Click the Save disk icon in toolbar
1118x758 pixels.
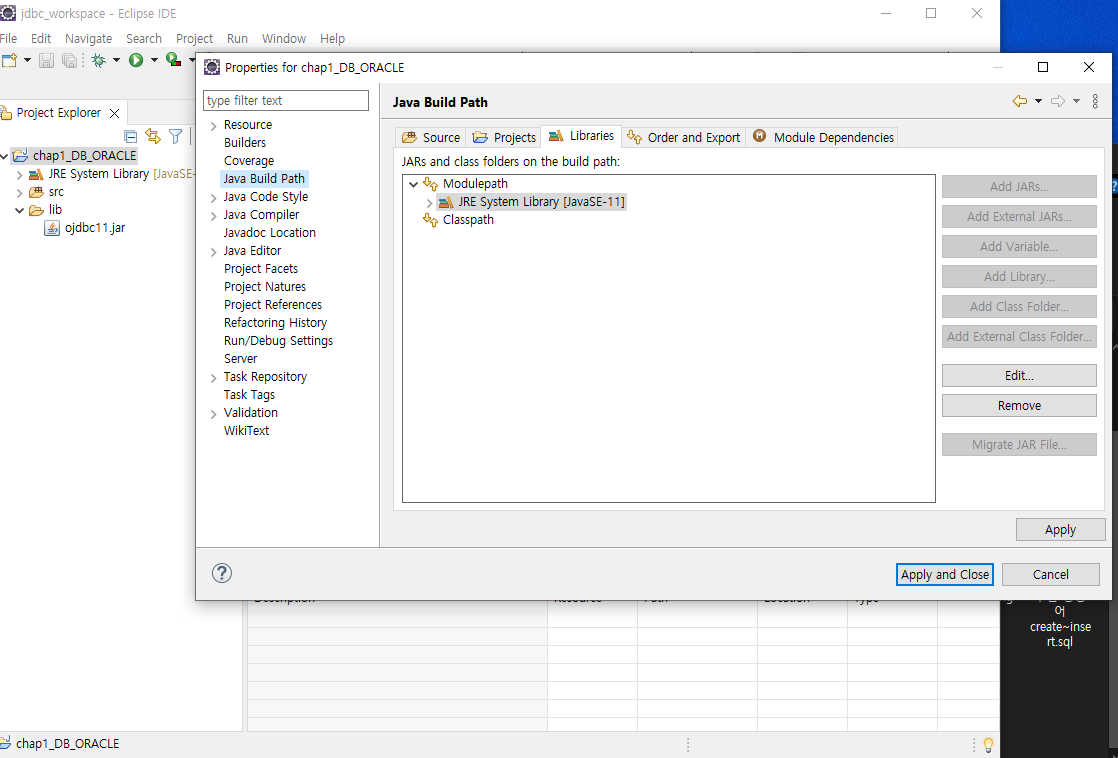click(x=46, y=61)
